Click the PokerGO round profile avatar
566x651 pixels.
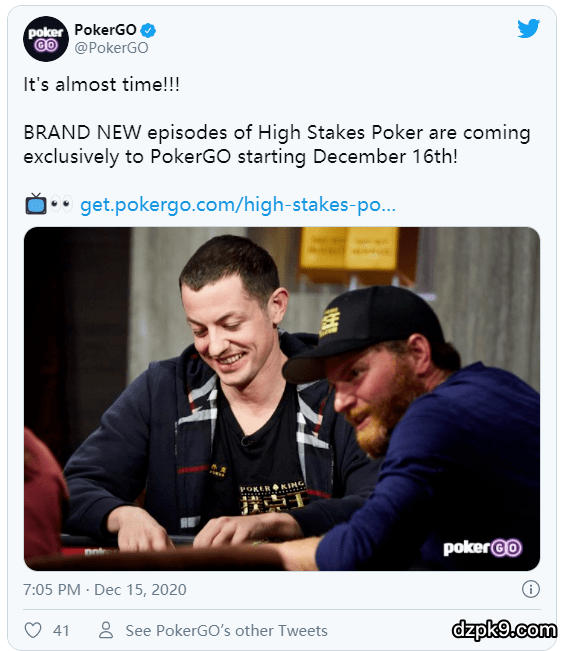click(46, 39)
